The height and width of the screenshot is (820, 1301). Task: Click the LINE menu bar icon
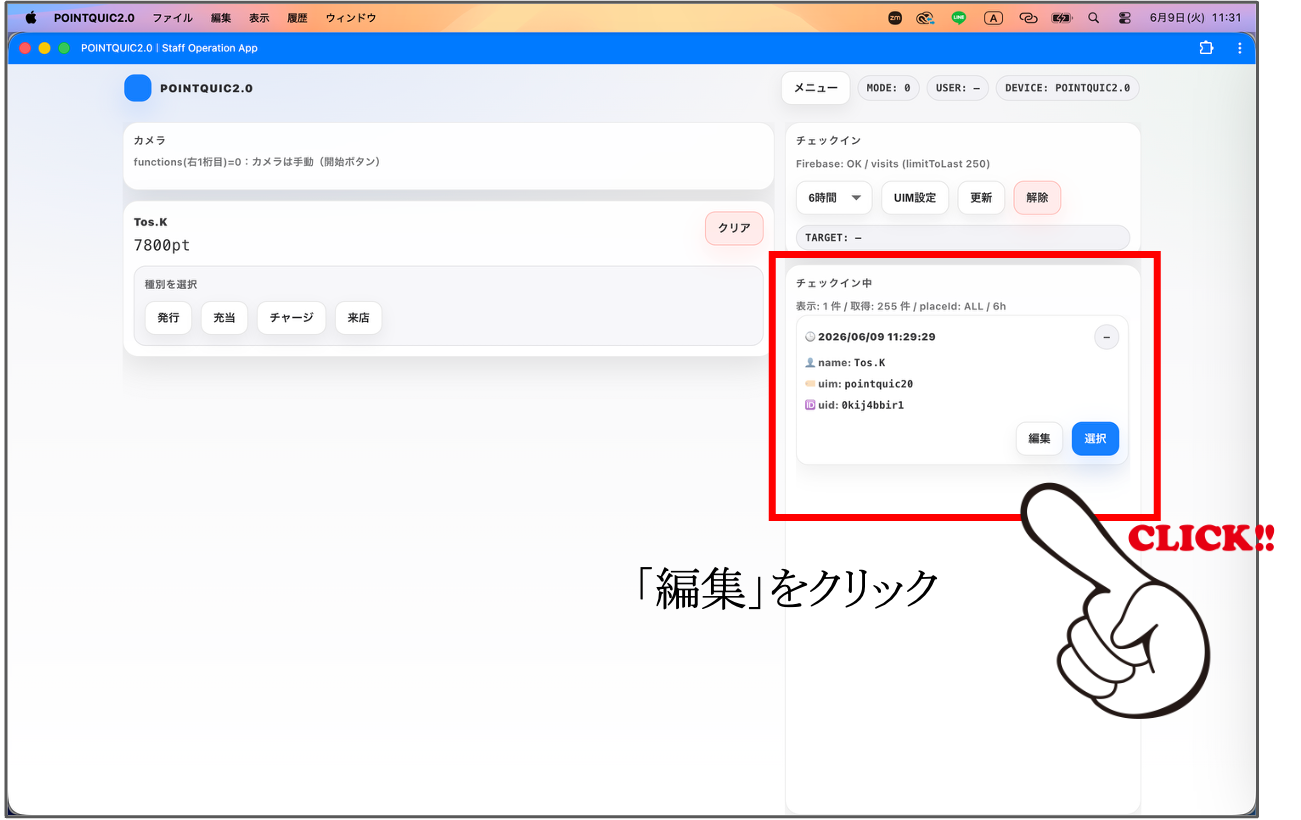pyautogui.click(x=959, y=18)
